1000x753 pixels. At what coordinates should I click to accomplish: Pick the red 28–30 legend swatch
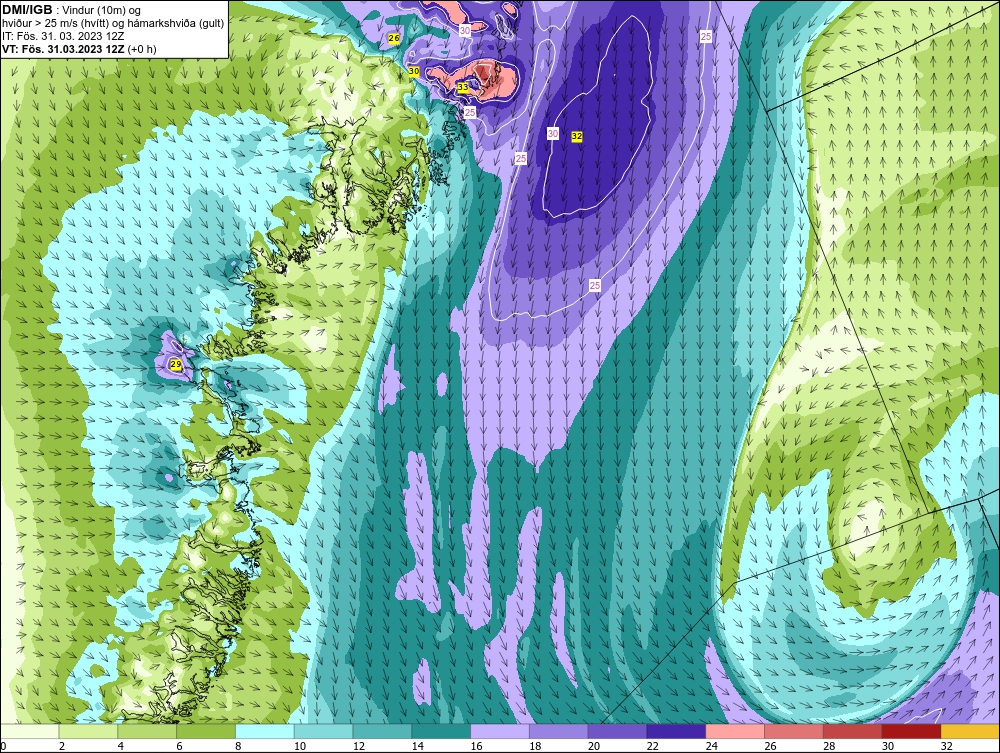click(853, 731)
